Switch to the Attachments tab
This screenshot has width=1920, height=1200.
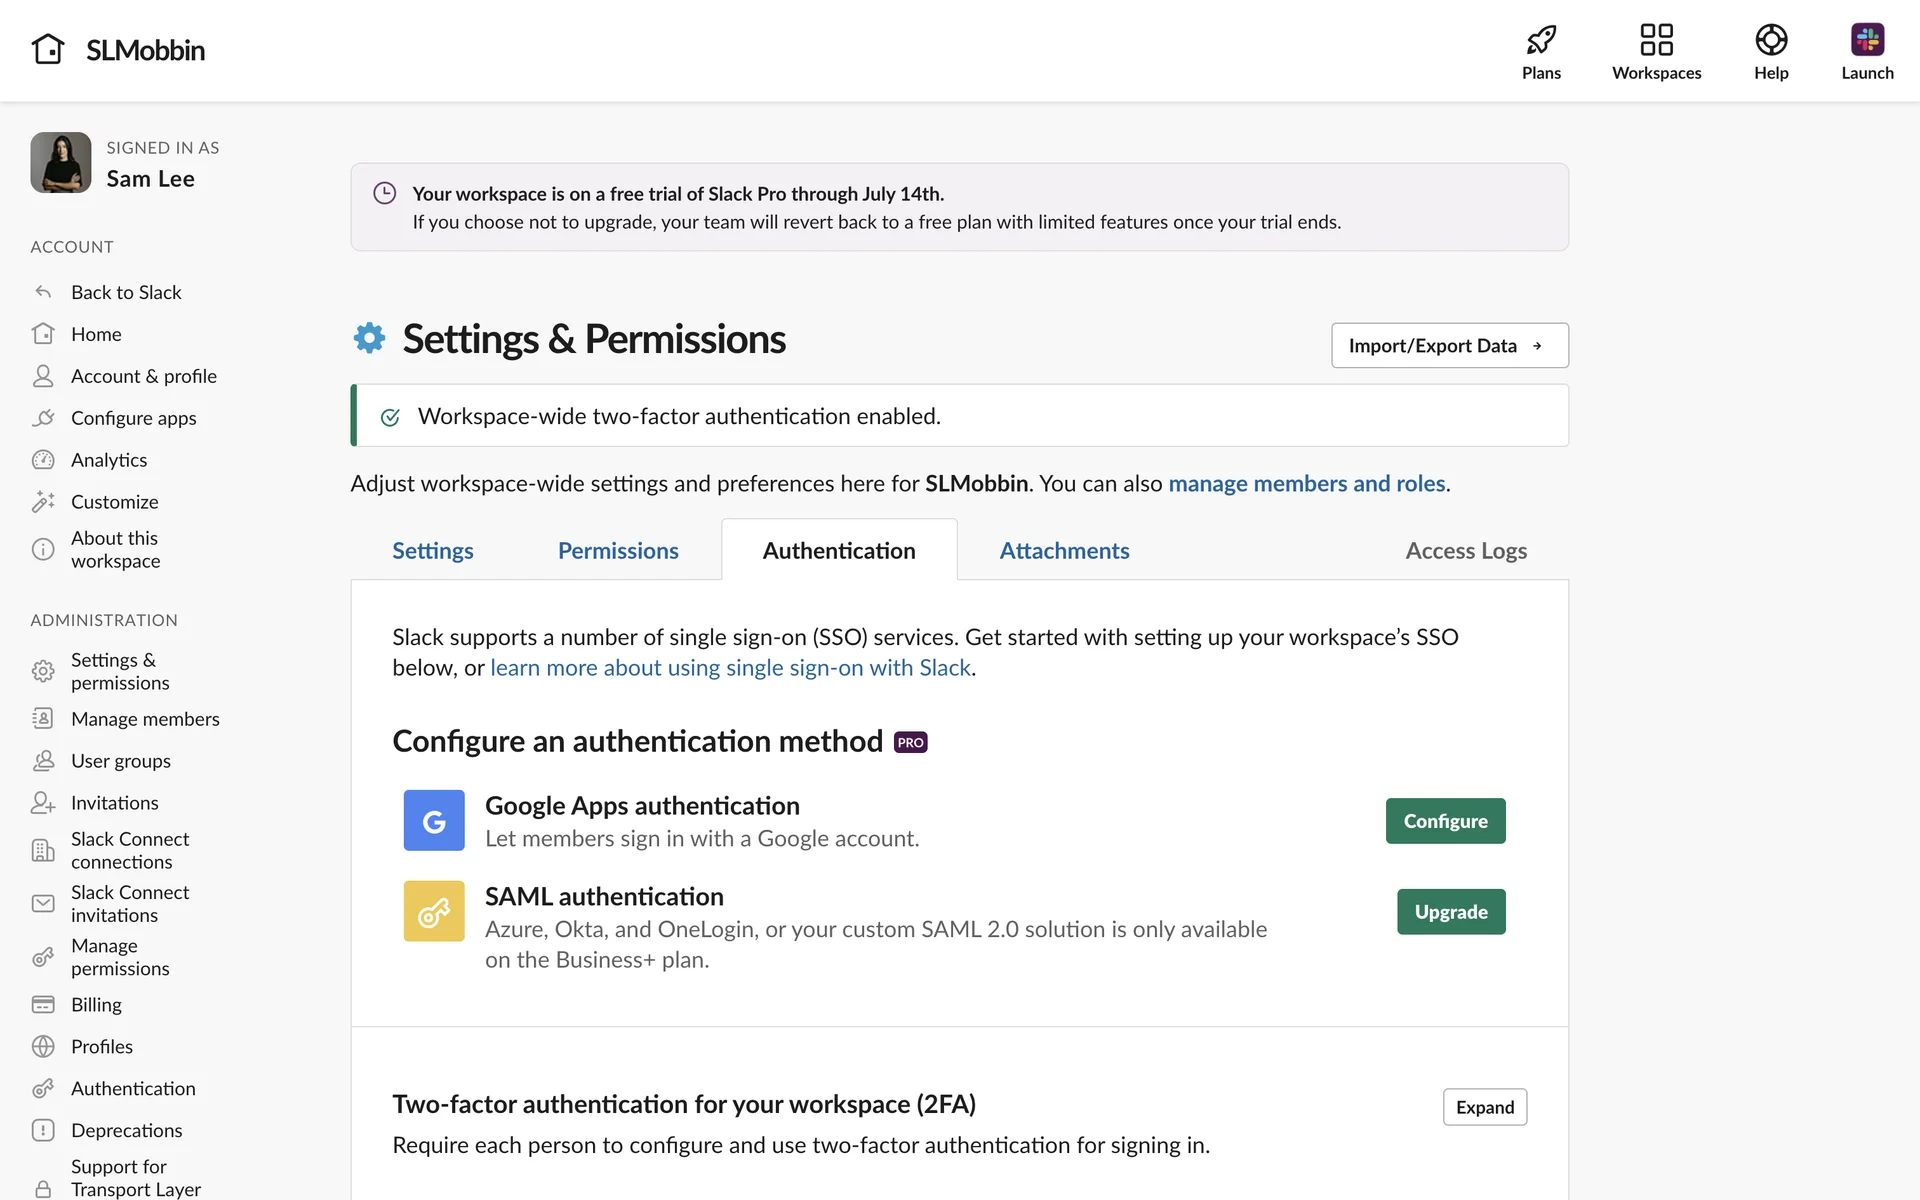1064,551
